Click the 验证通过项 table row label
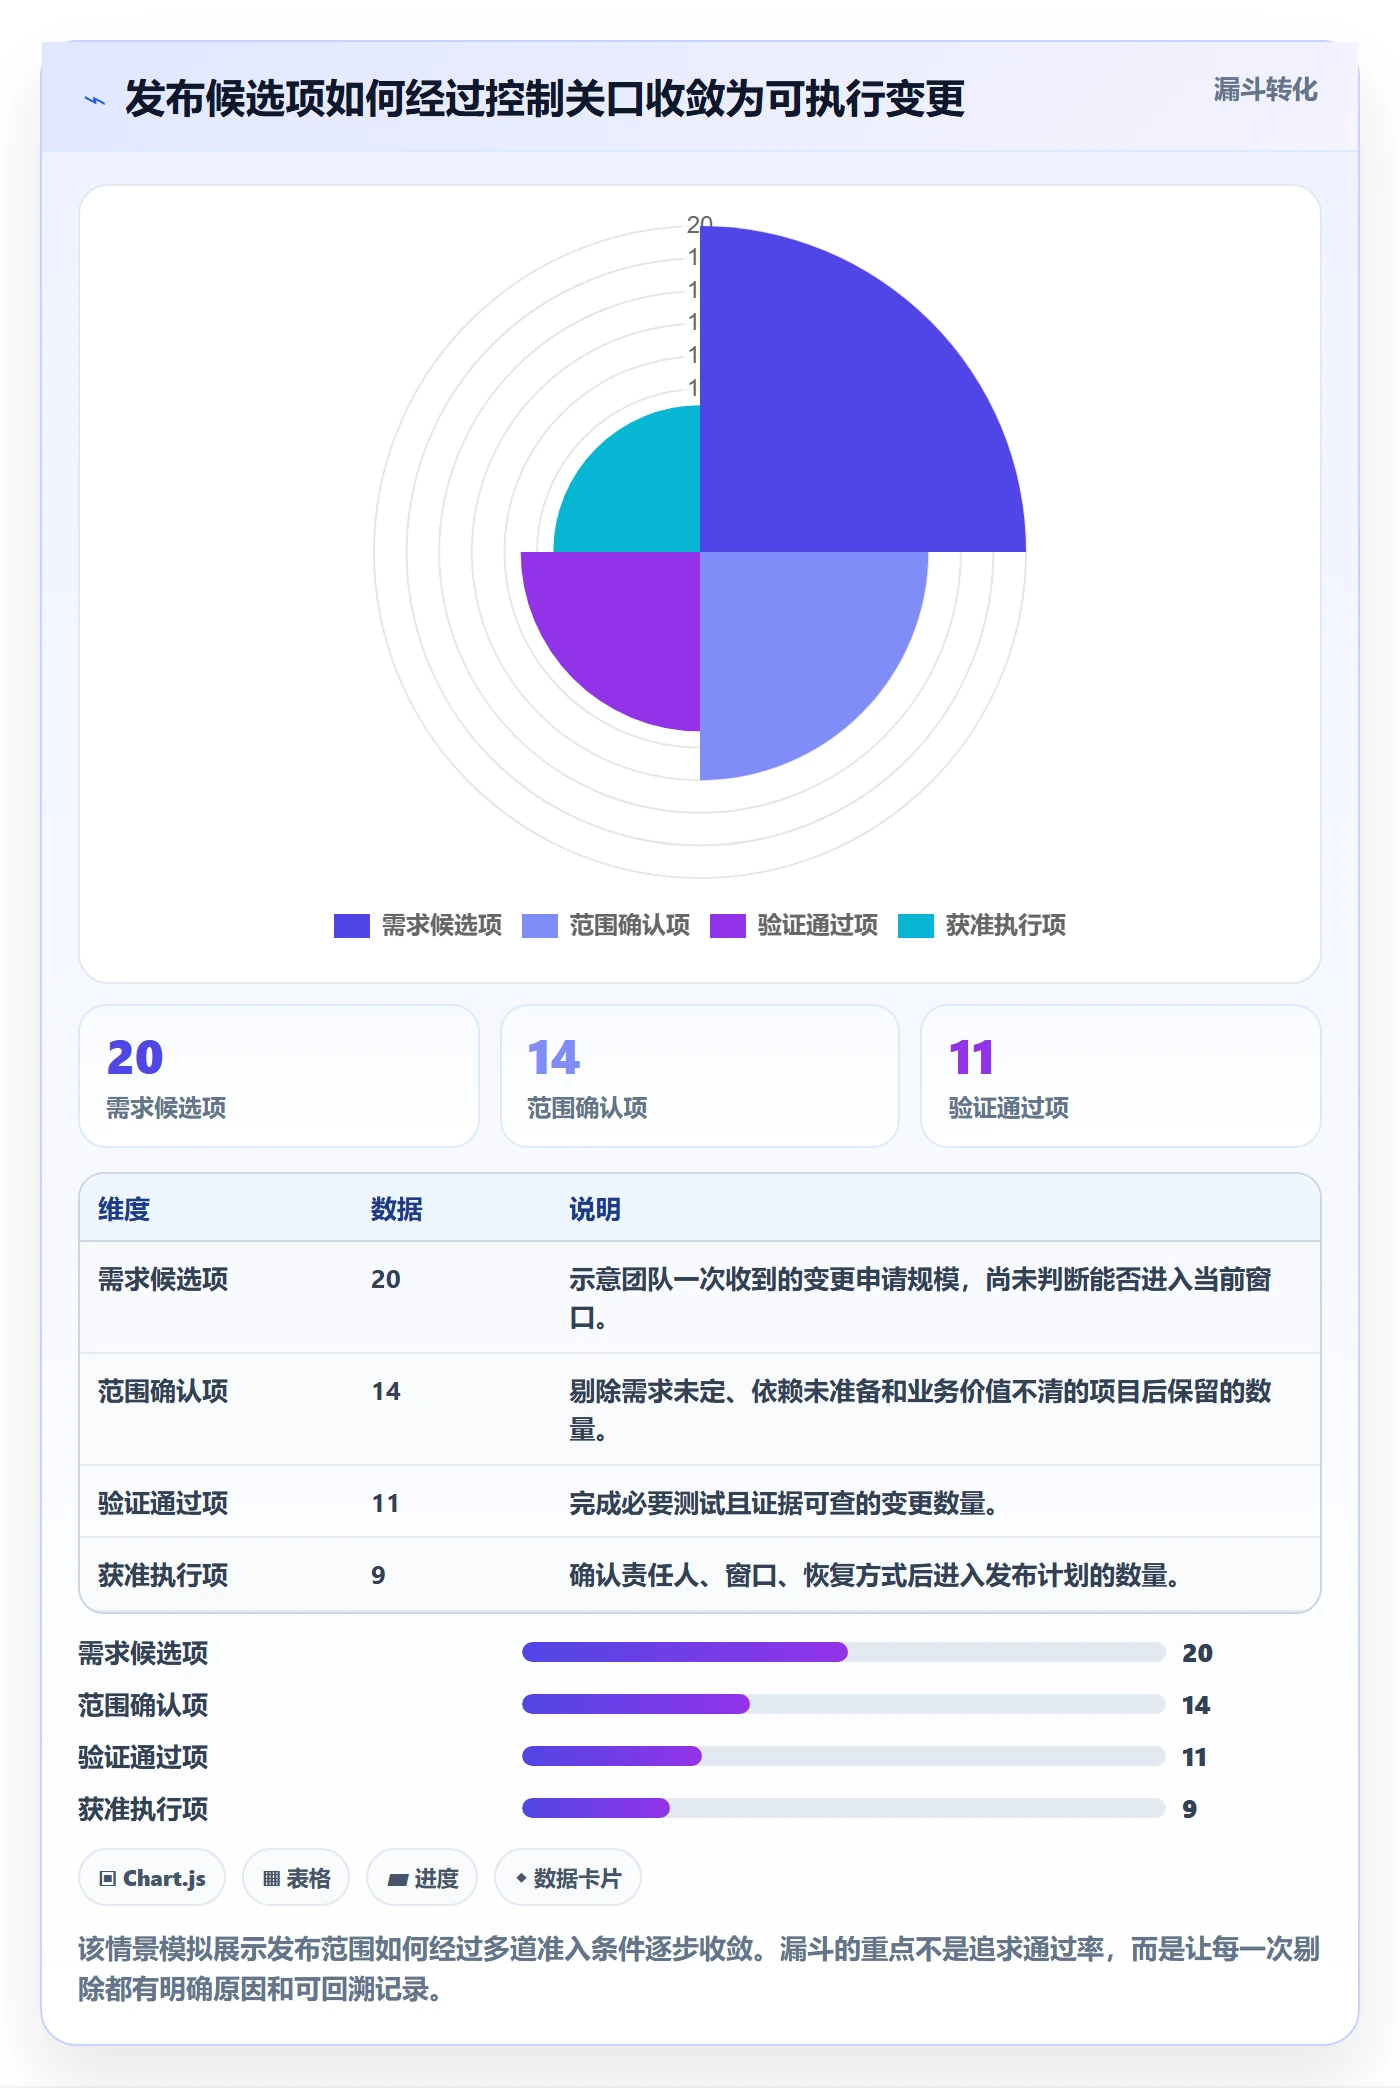1400x2088 pixels. coord(163,1503)
